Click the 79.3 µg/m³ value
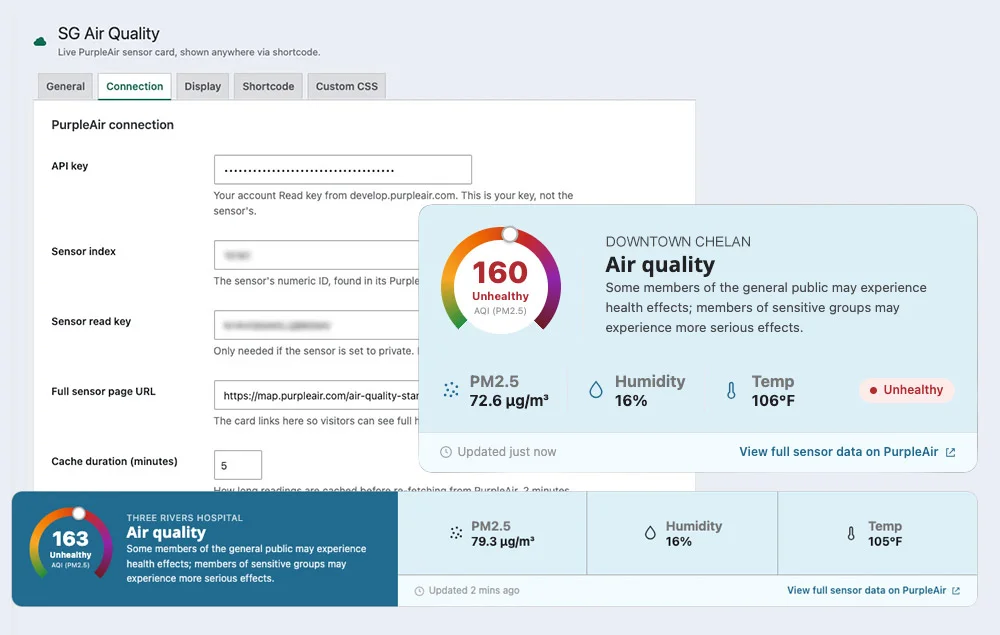Viewport: 1000px width, 635px height. coord(503,542)
